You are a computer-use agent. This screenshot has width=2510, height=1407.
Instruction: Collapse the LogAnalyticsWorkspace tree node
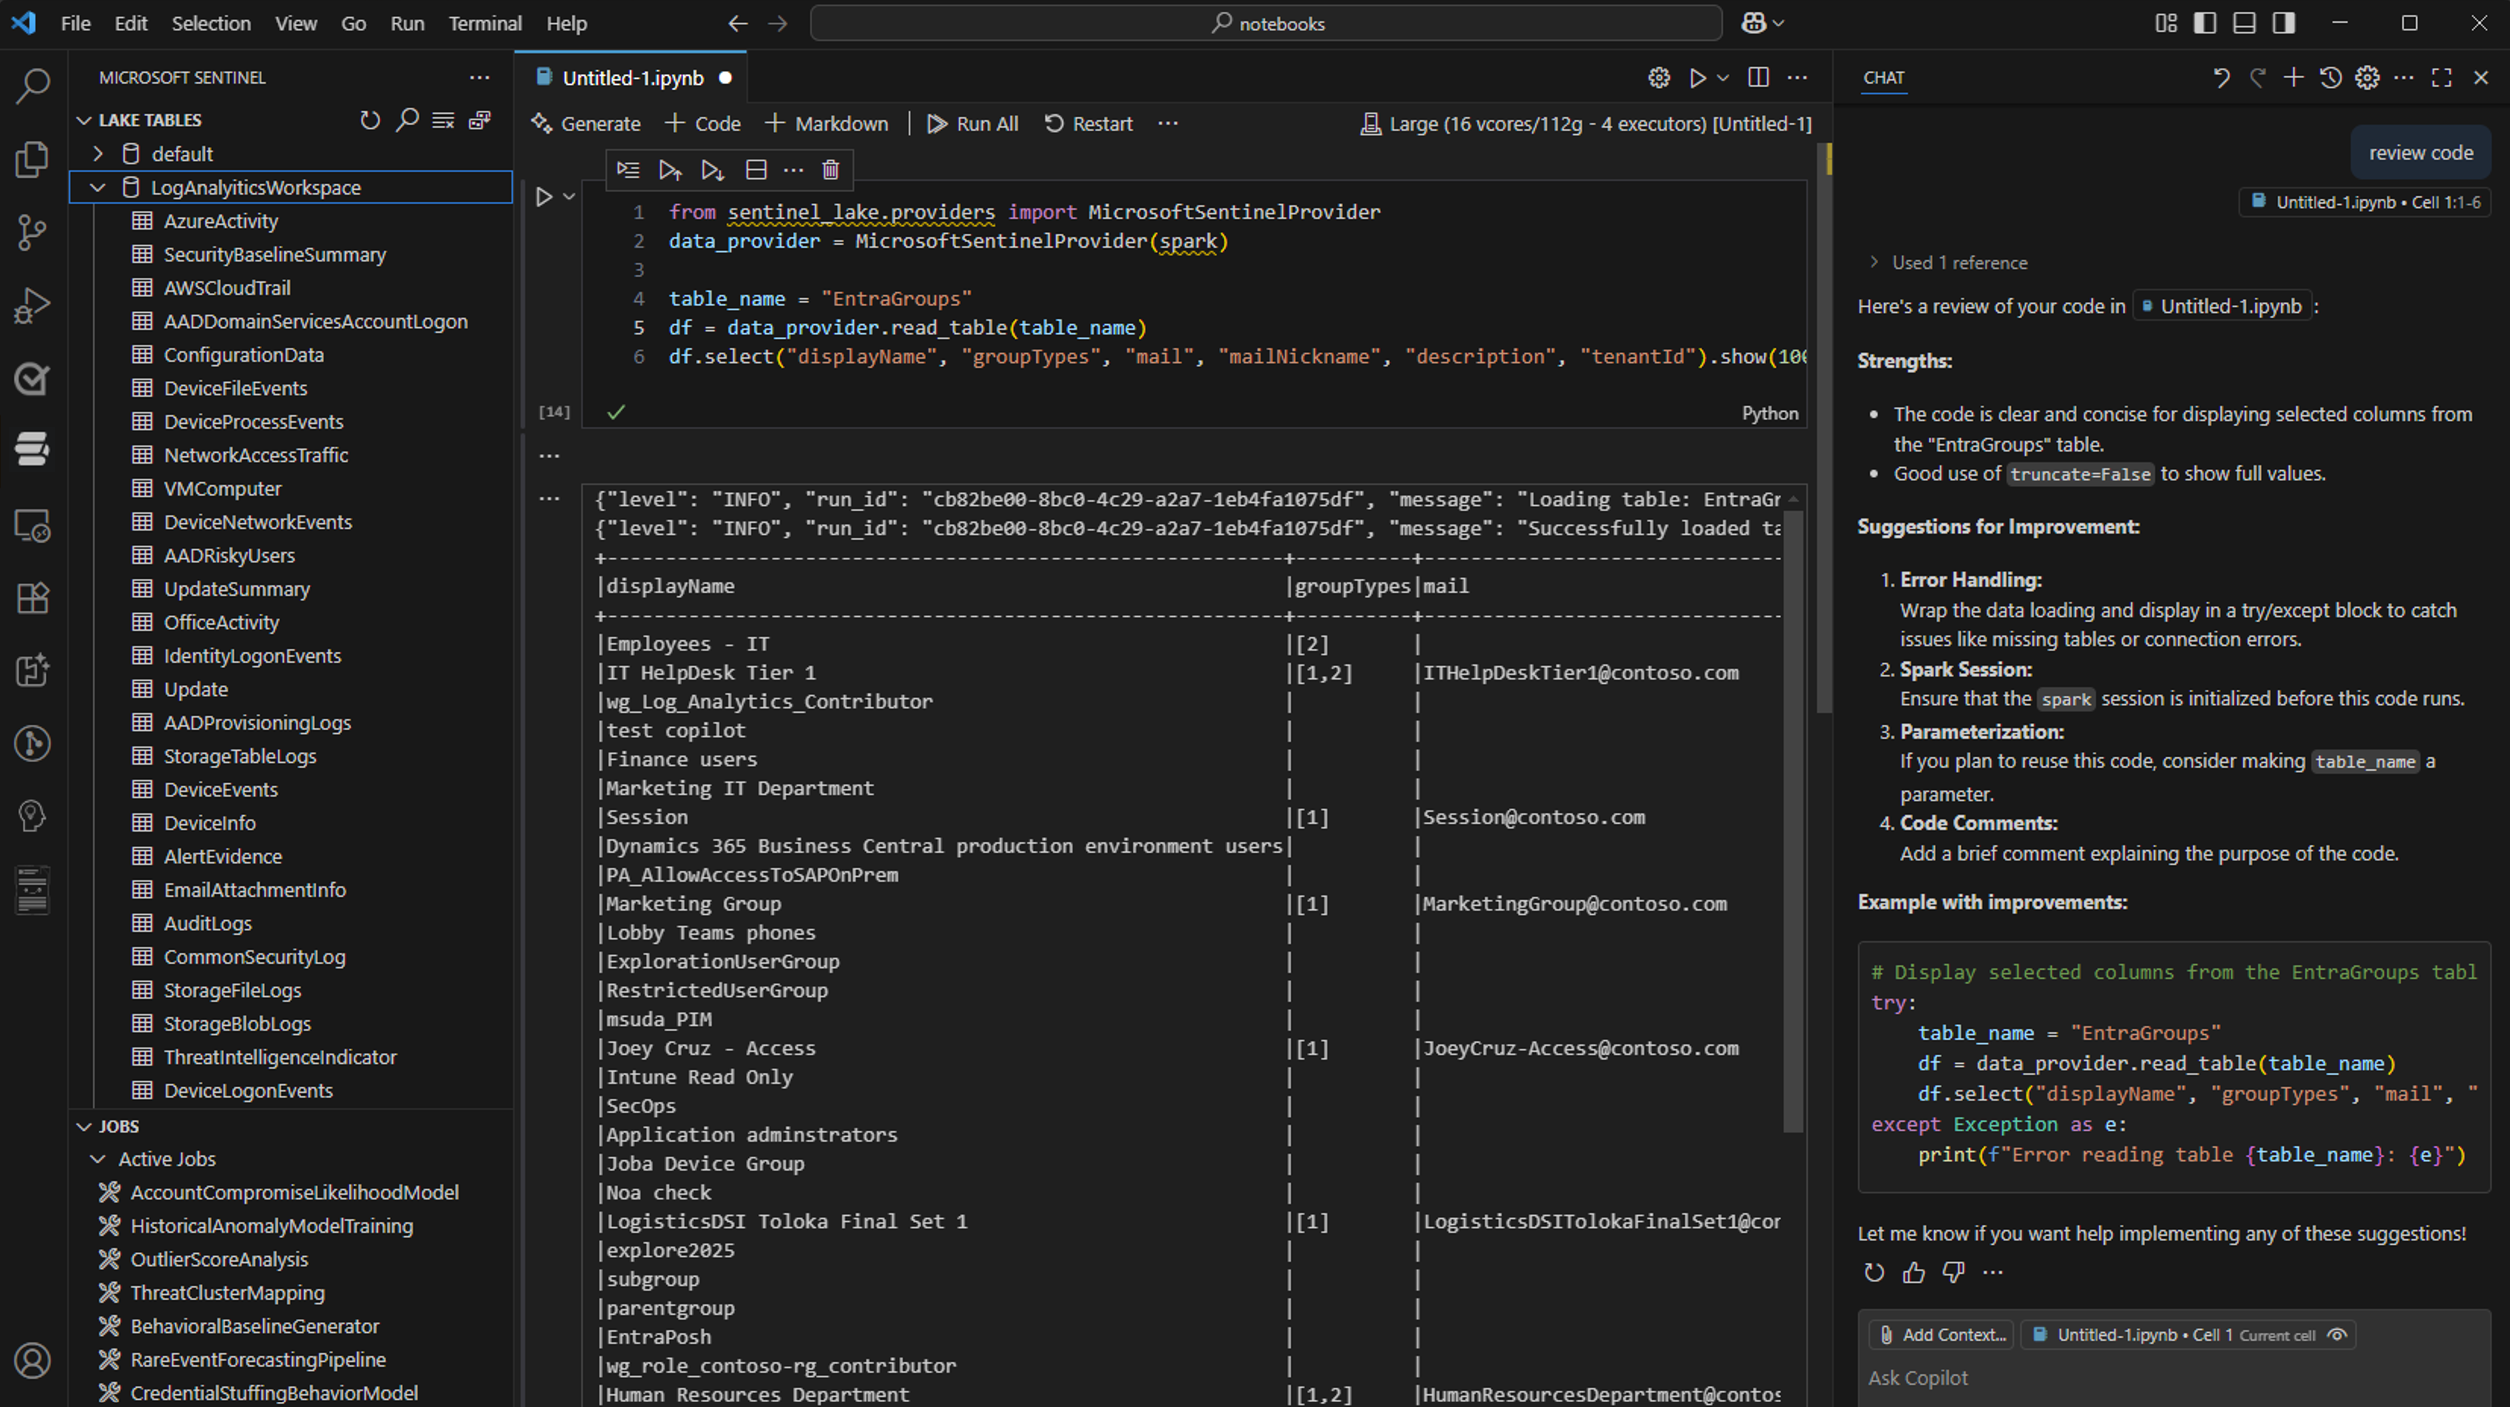[x=98, y=187]
